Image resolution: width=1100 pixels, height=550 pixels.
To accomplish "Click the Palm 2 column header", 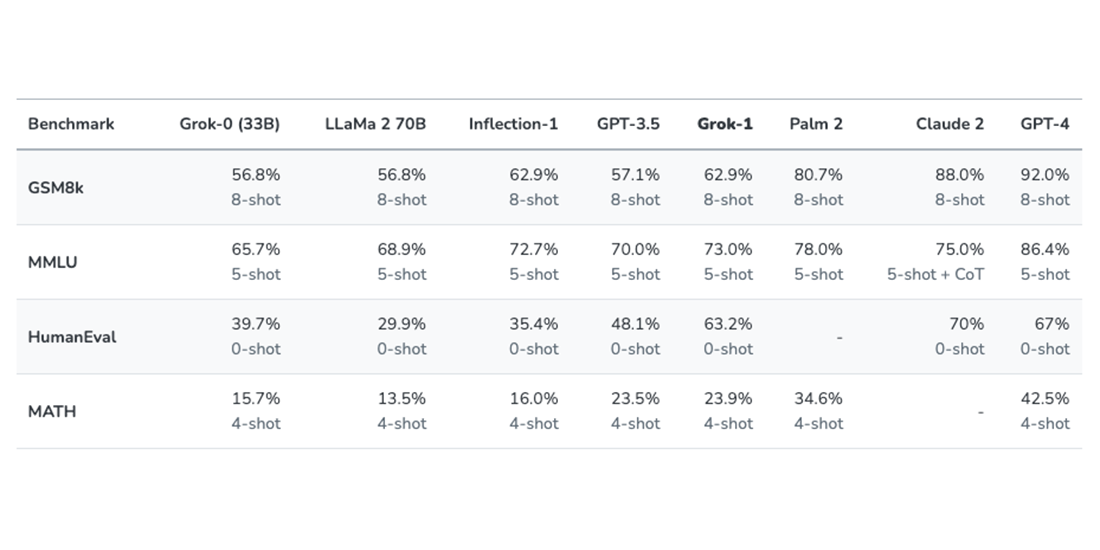I will click(816, 124).
